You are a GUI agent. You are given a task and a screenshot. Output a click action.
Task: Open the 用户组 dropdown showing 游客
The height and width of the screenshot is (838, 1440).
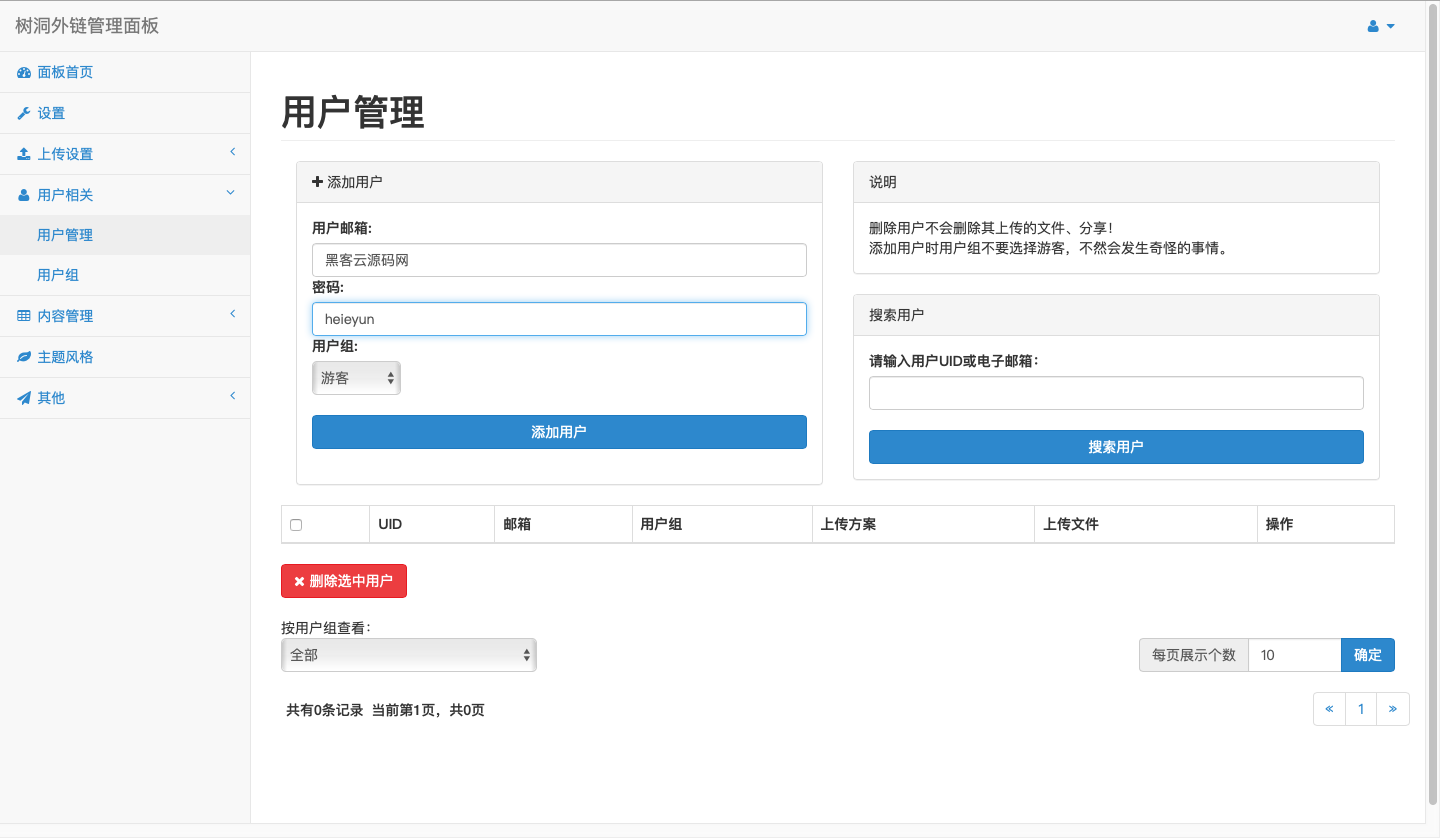coord(356,378)
